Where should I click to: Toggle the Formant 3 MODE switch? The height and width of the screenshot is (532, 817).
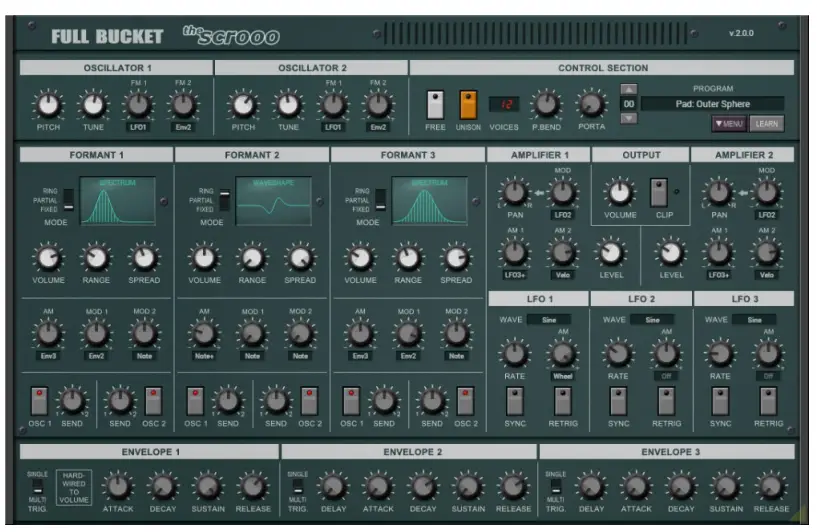coord(380,200)
